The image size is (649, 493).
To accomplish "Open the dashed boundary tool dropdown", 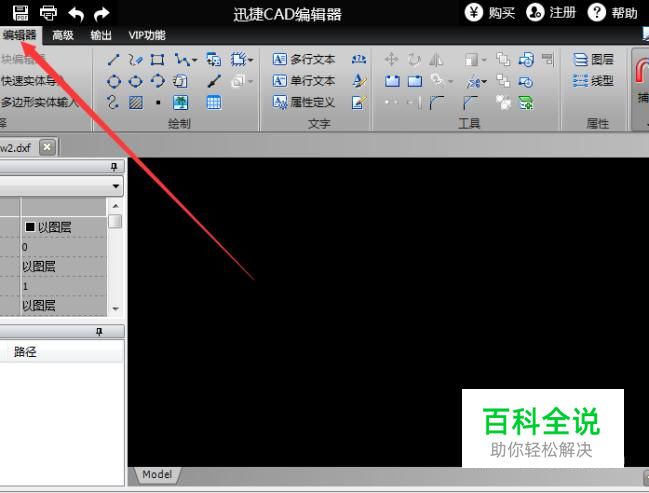I will coord(250,60).
